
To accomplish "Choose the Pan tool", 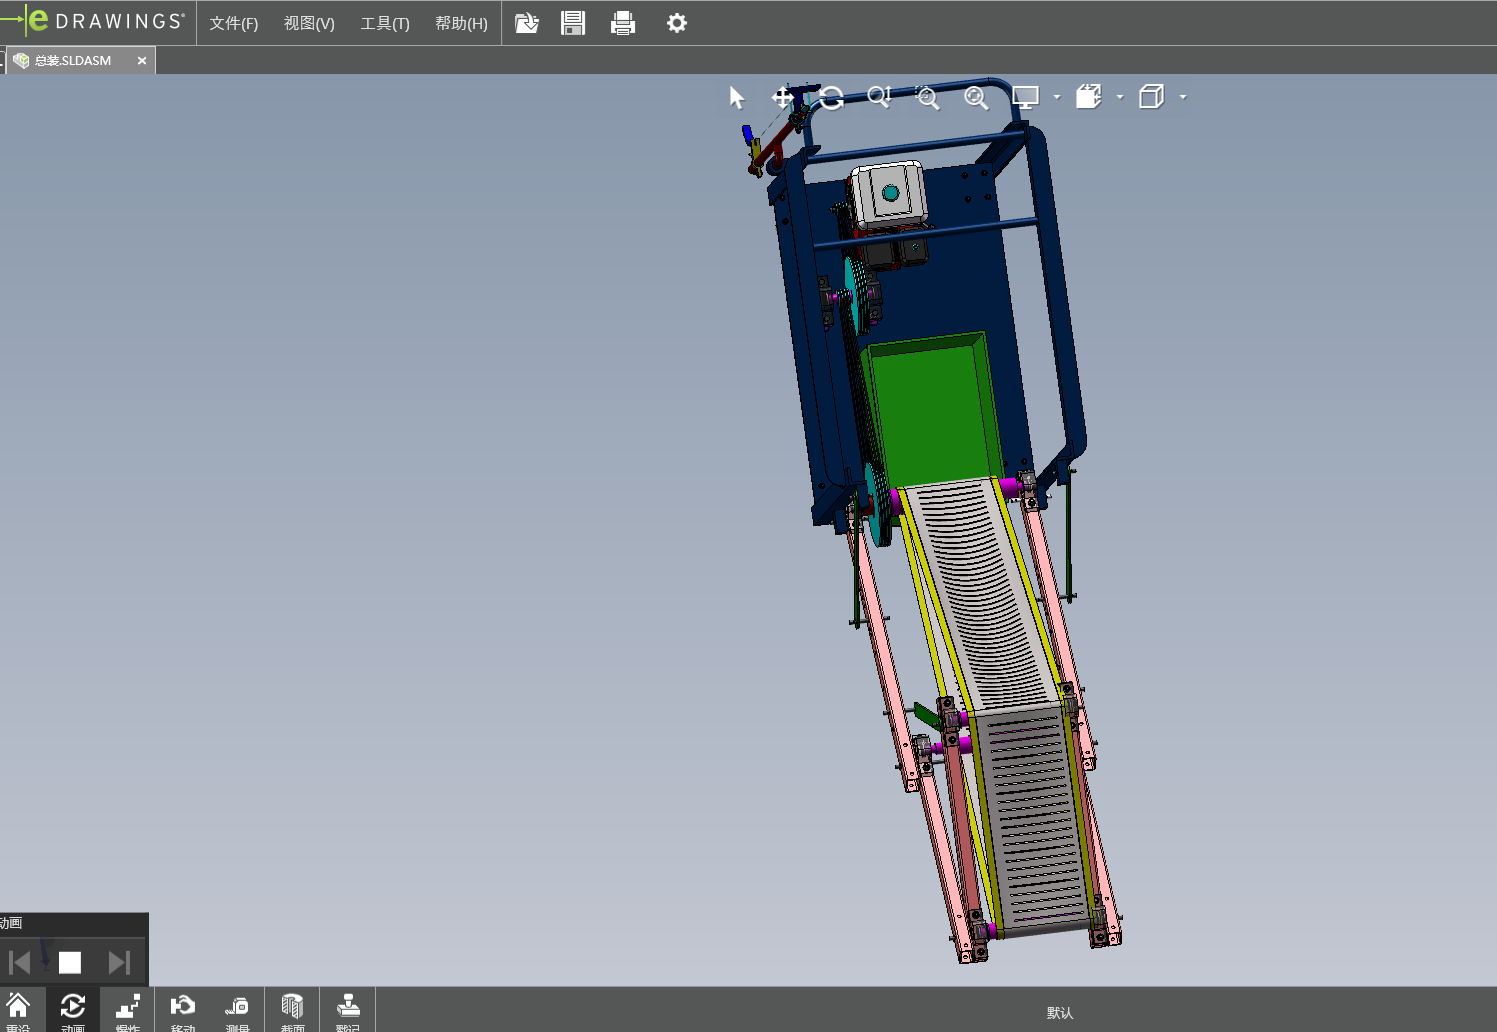I will click(783, 97).
